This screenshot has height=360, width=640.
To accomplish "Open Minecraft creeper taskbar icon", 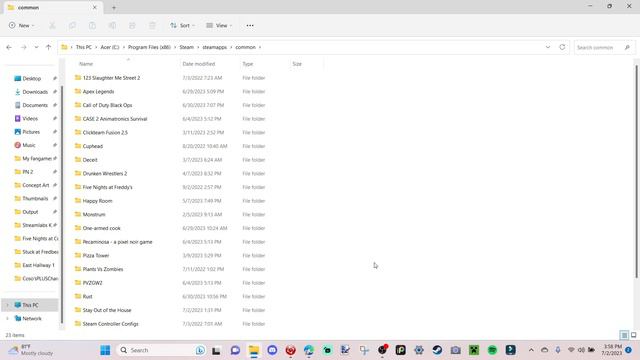I will (x=474, y=350).
